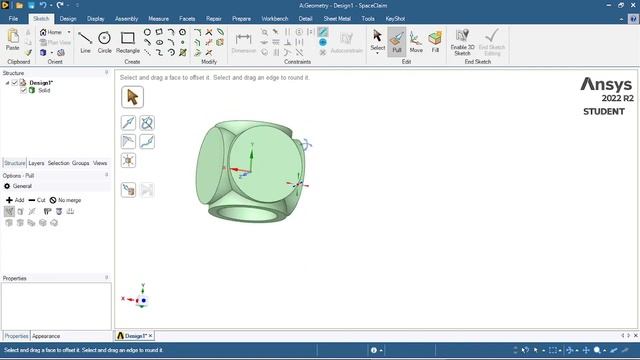This screenshot has width=640, height=360.
Task: Open the Groups panel tab
Action: click(80, 163)
